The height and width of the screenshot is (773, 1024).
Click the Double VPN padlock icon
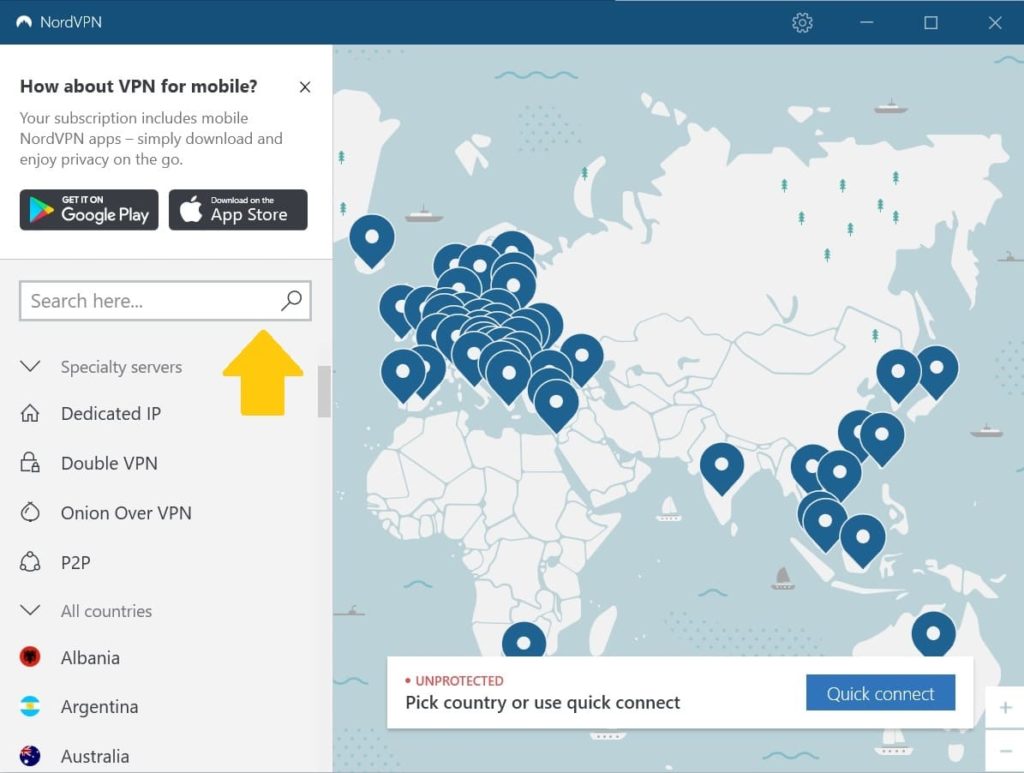30,463
